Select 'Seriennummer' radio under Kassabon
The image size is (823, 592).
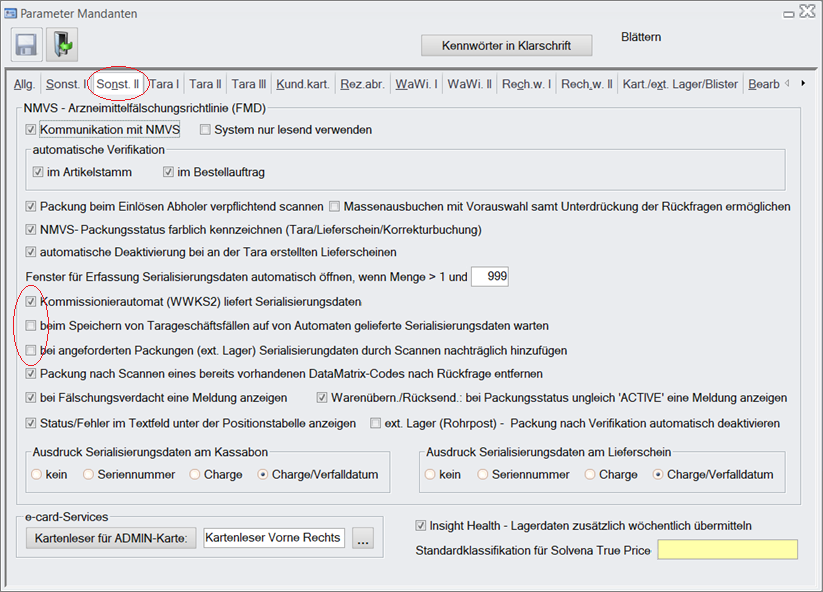(x=89, y=475)
